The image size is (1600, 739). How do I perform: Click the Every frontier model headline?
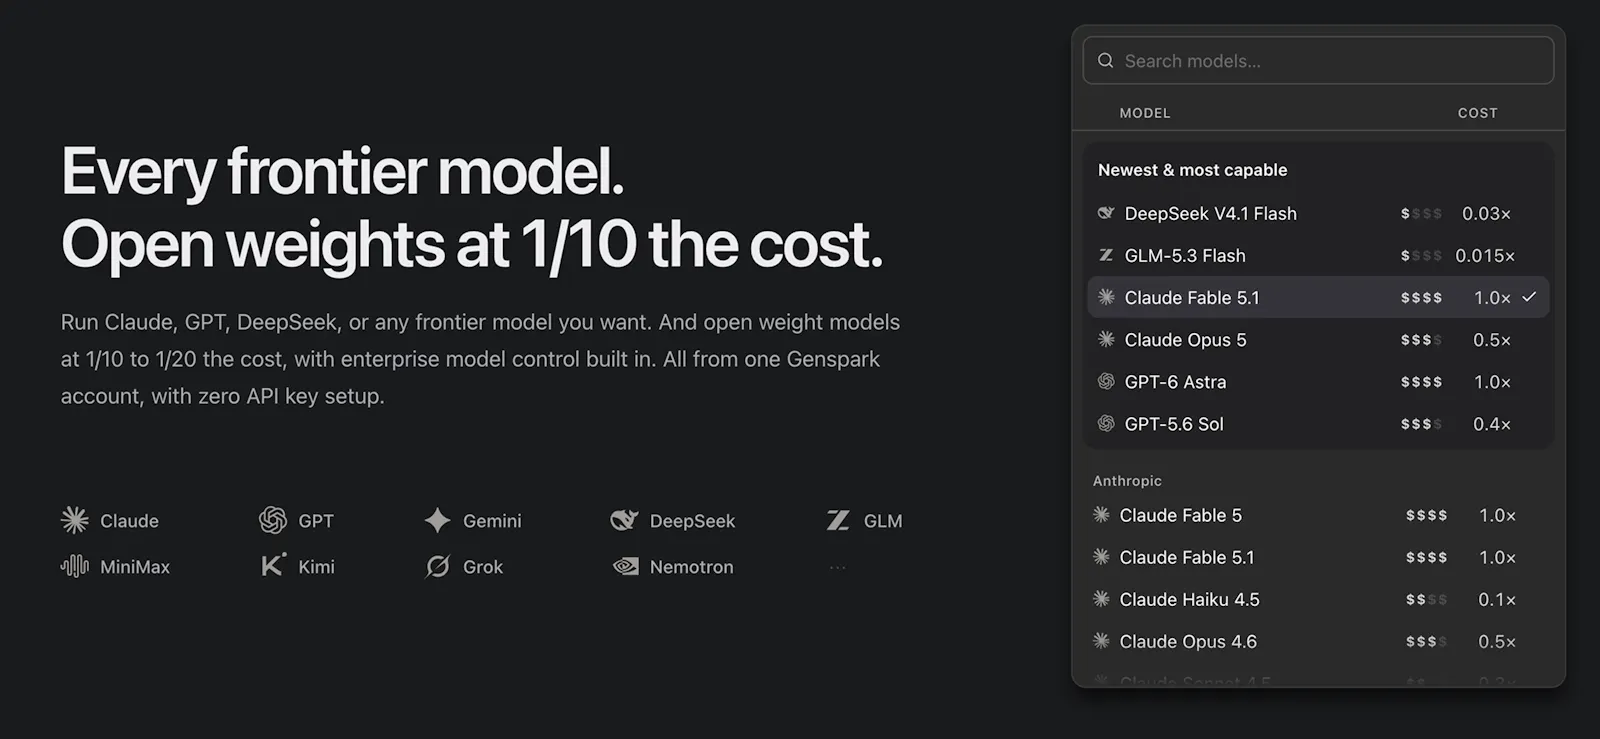point(343,171)
